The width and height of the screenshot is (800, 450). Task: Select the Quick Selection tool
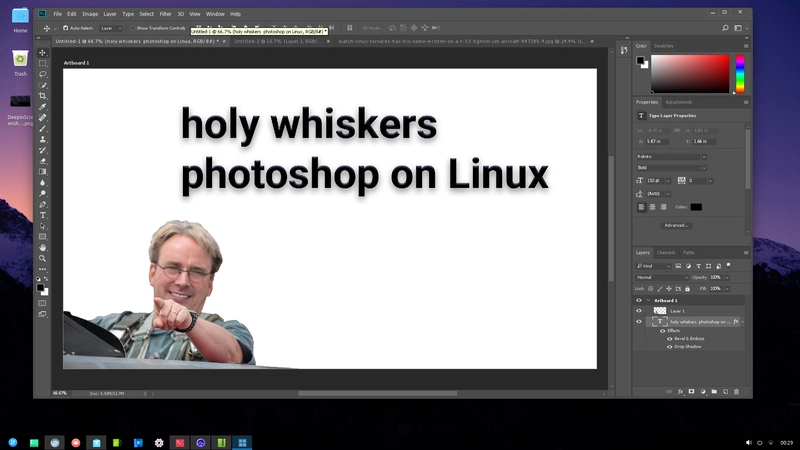[43, 85]
